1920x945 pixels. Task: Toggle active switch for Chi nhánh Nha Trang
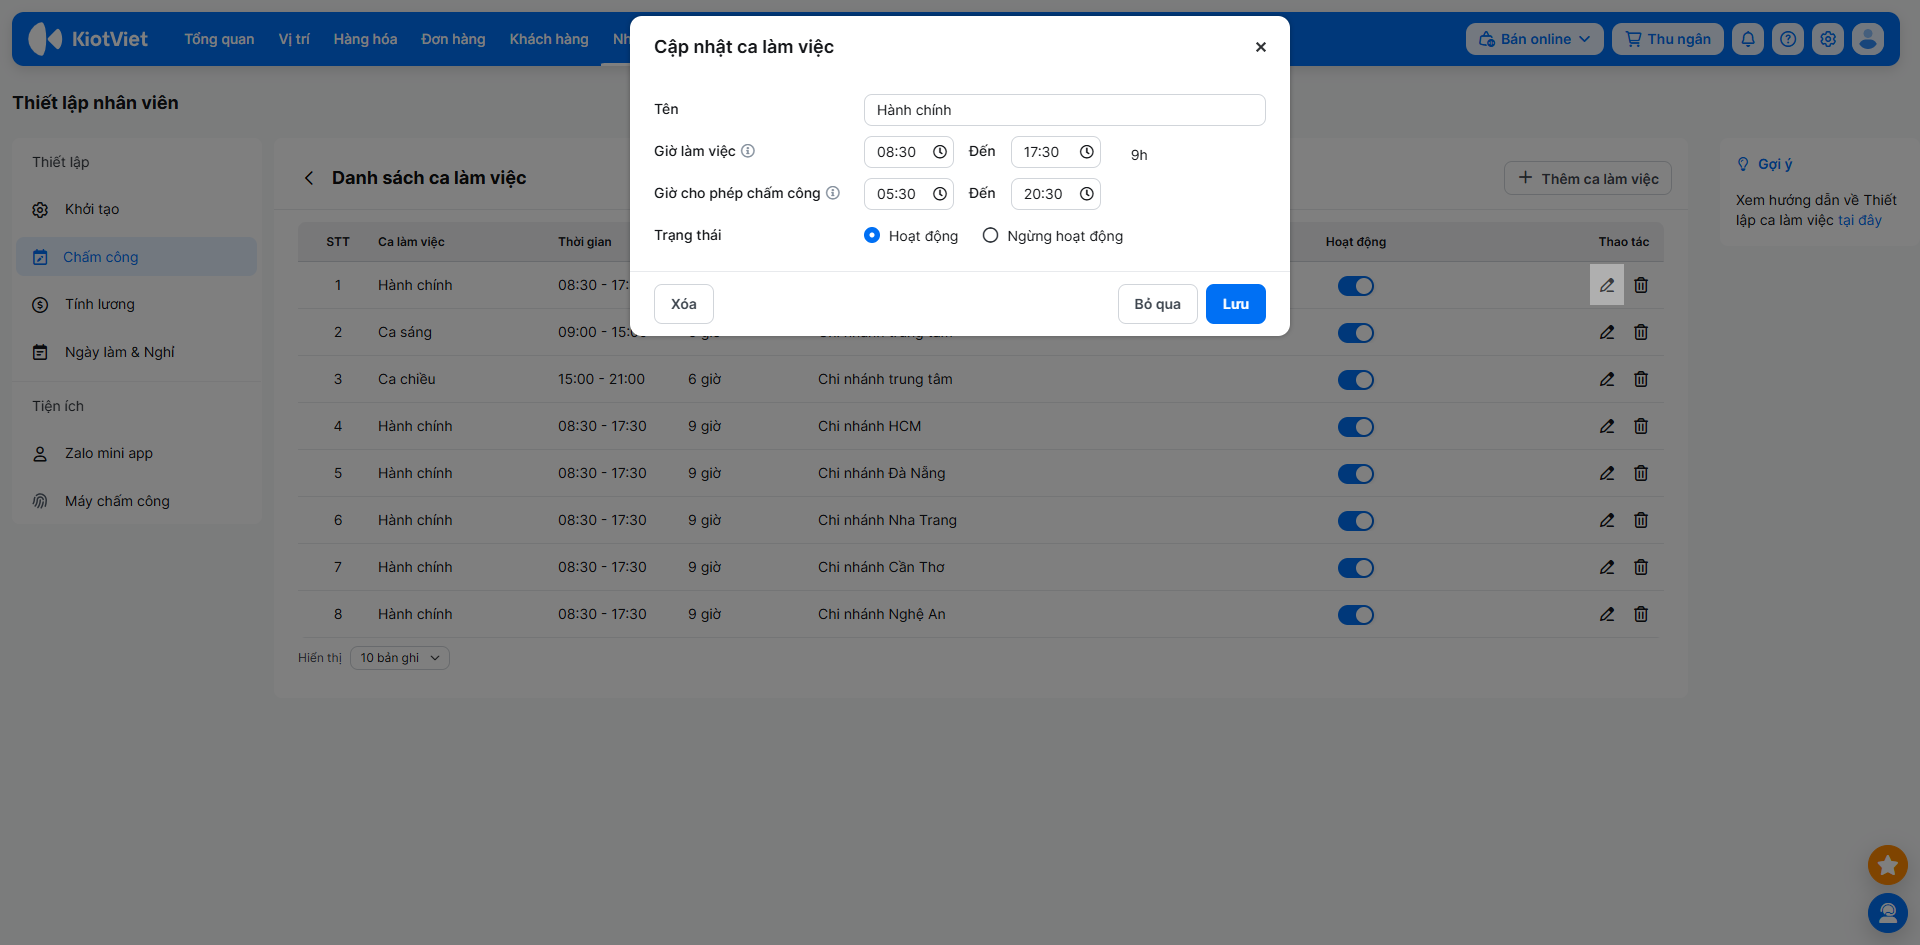(x=1356, y=521)
